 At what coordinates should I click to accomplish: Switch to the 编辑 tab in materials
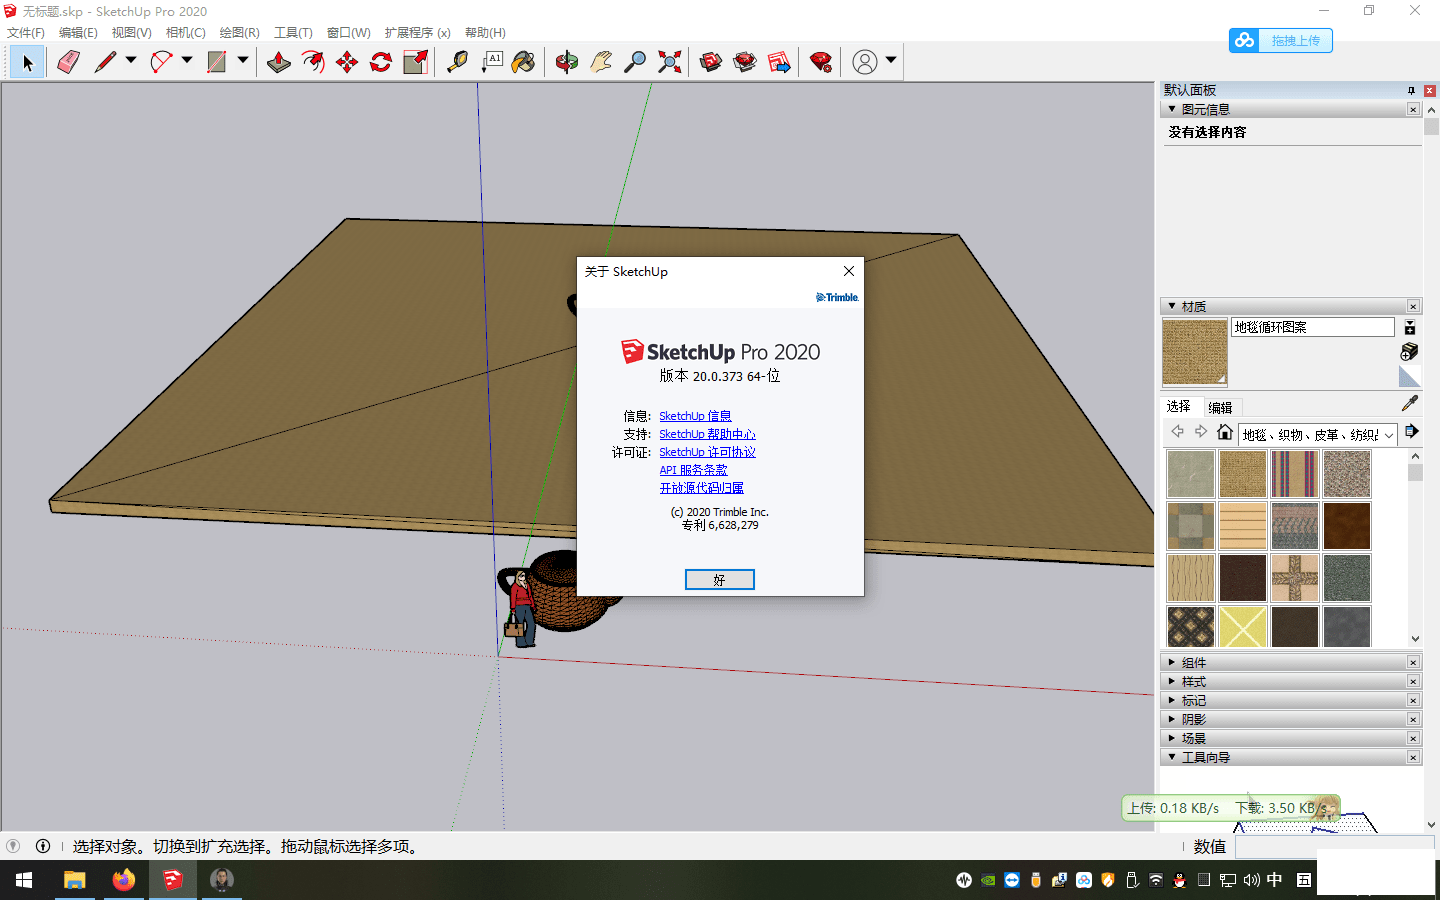(x=1220, y=407)
